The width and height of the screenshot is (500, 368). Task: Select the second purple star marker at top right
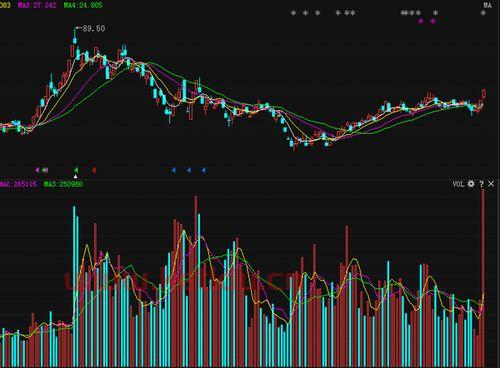coord(433,21)
